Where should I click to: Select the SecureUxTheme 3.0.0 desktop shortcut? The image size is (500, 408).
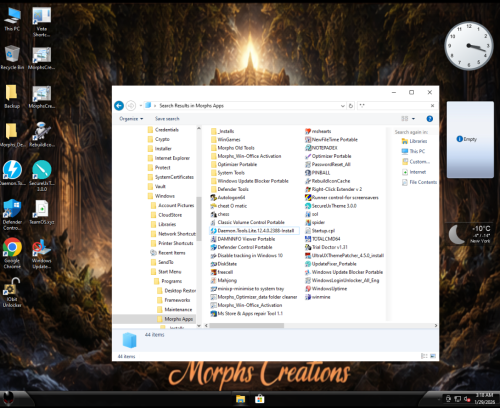click(42, 176)
